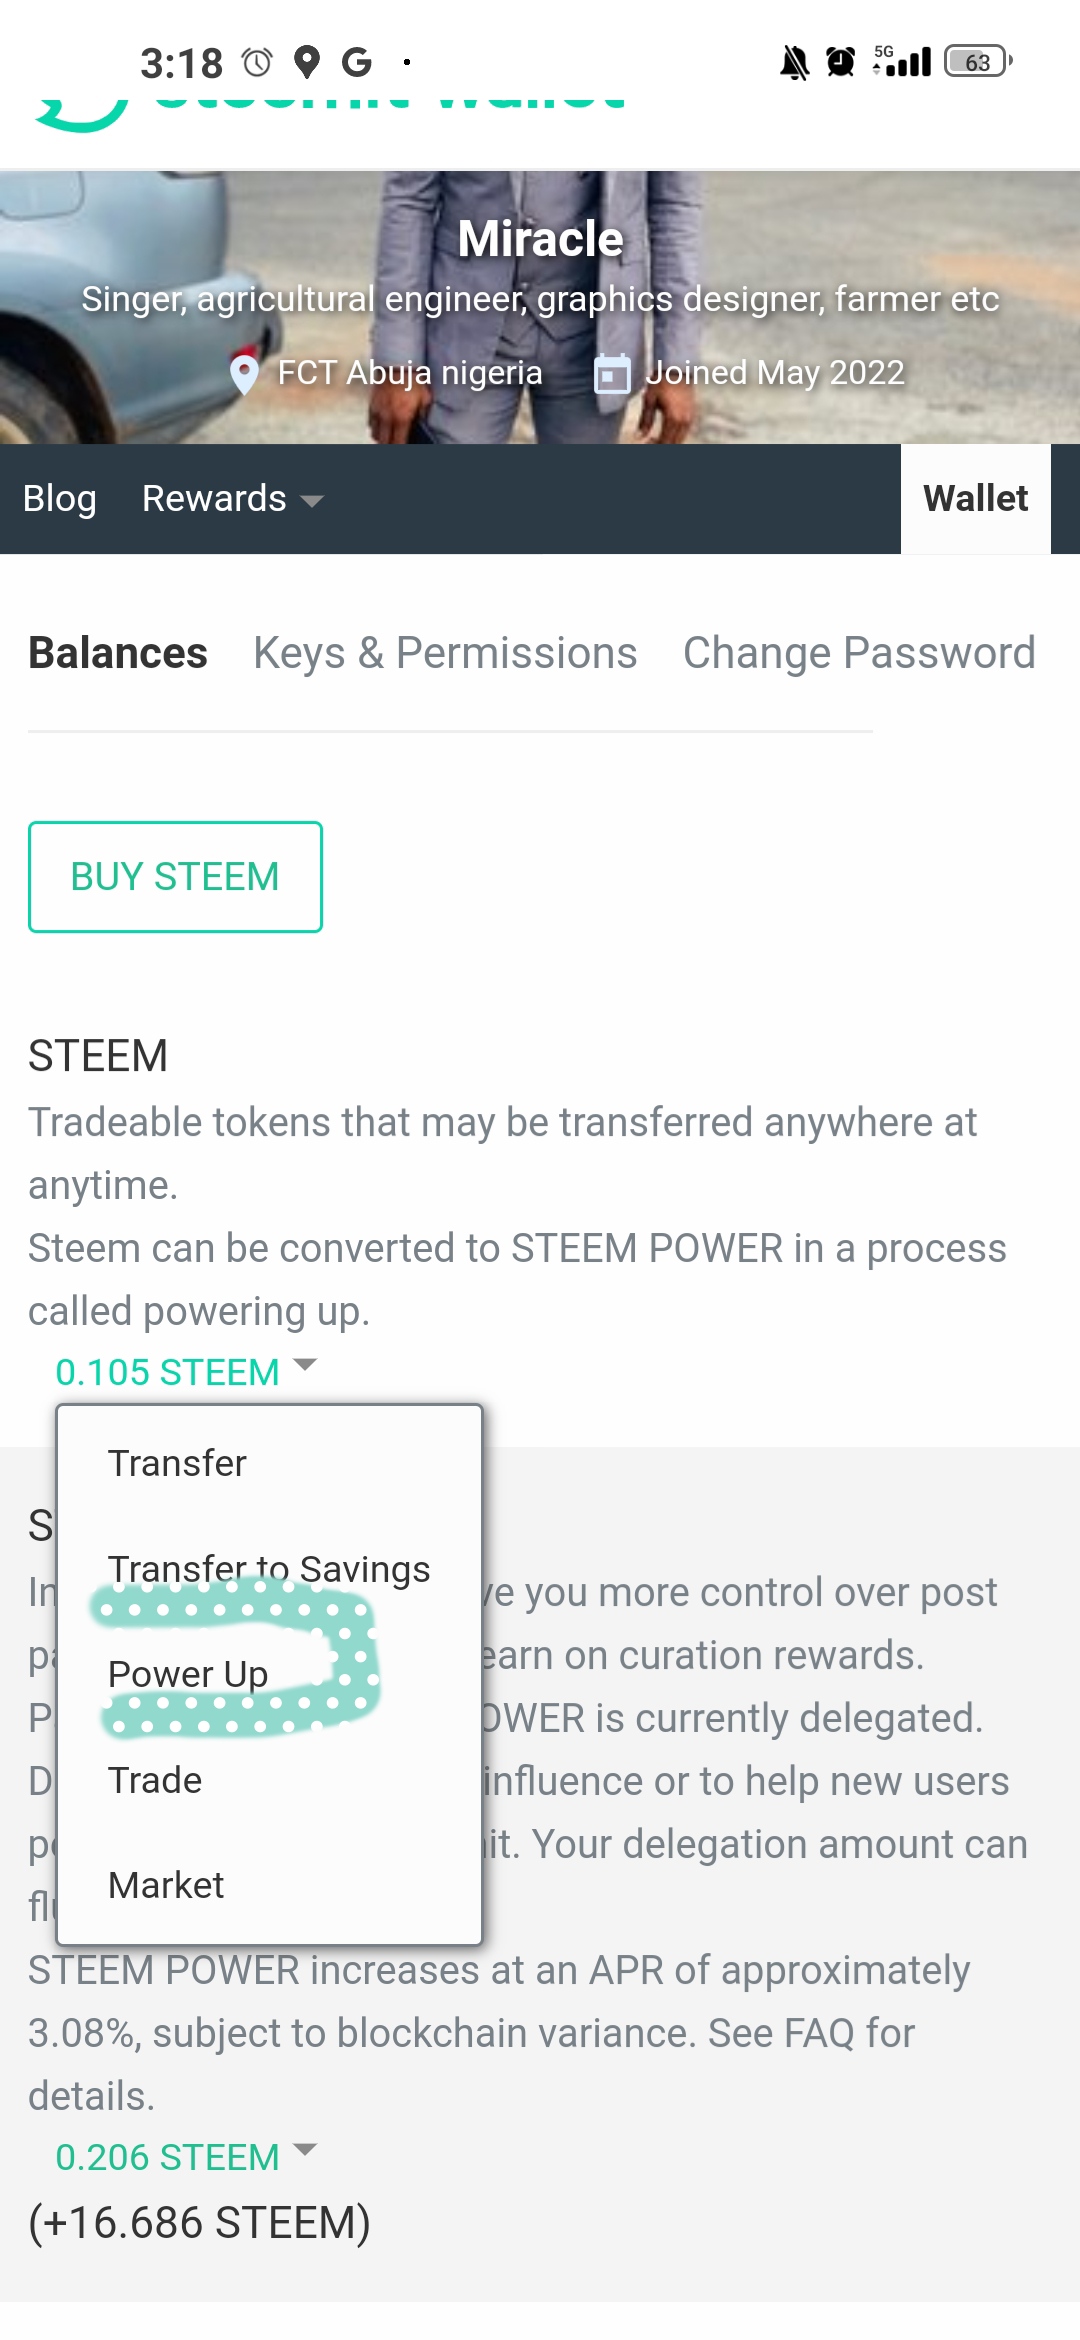Choose Transfer to Savings option
Viewport: 1080px width, 2340px height.
tap(269, 1569)
